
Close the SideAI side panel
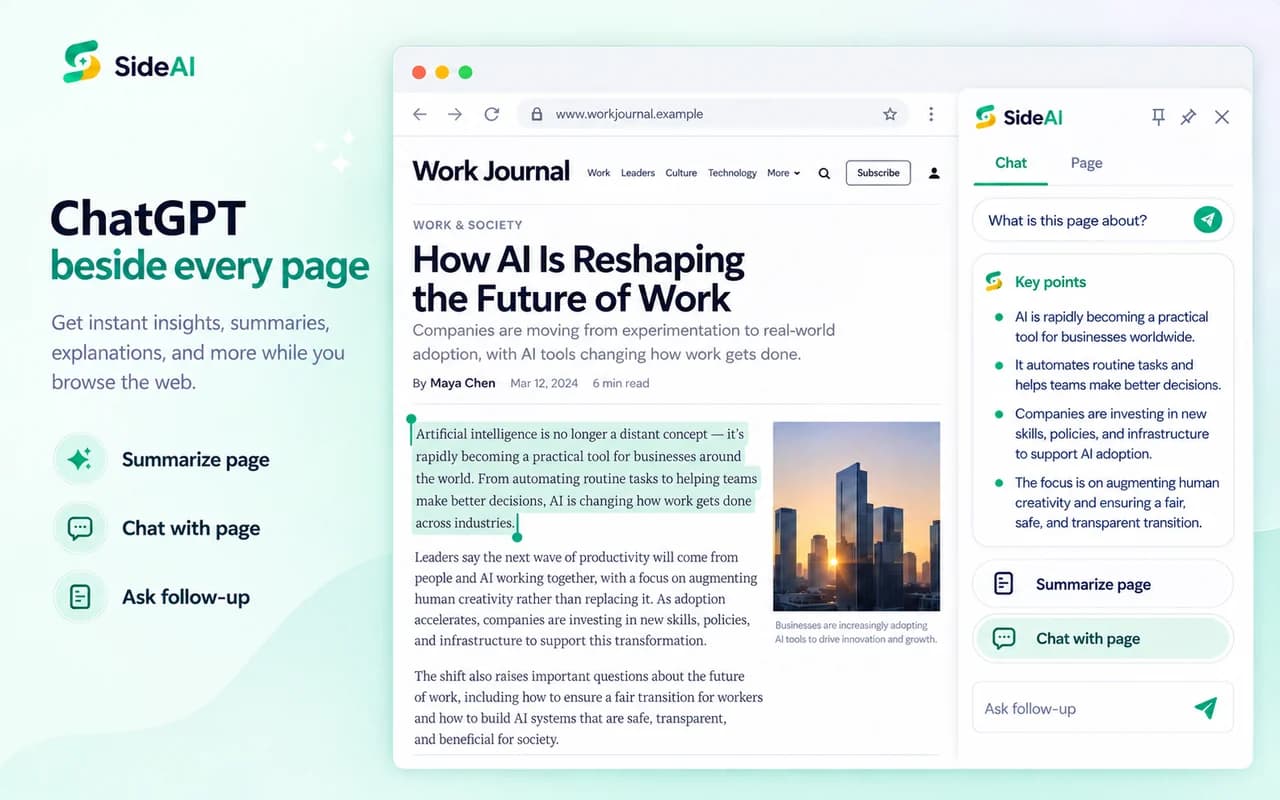[1222, 117]
